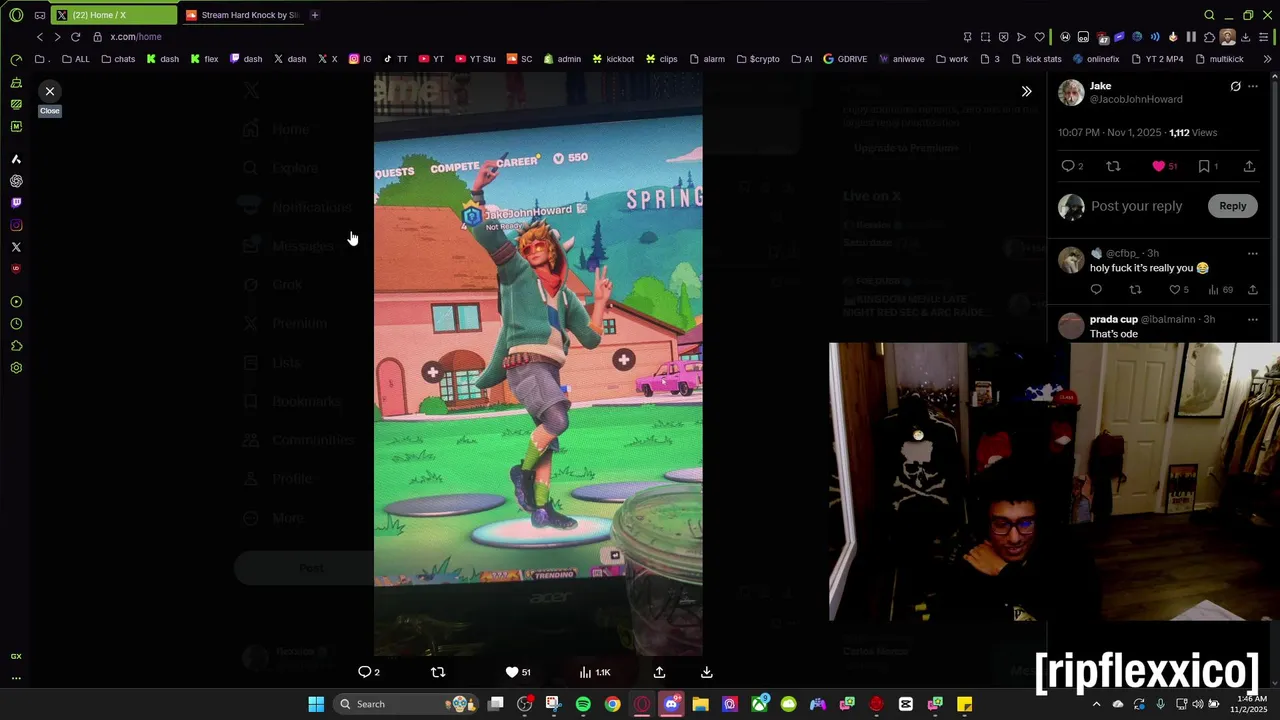
Task: Toggle the bookmark on Jake's post
Action: coord(1204,166)
